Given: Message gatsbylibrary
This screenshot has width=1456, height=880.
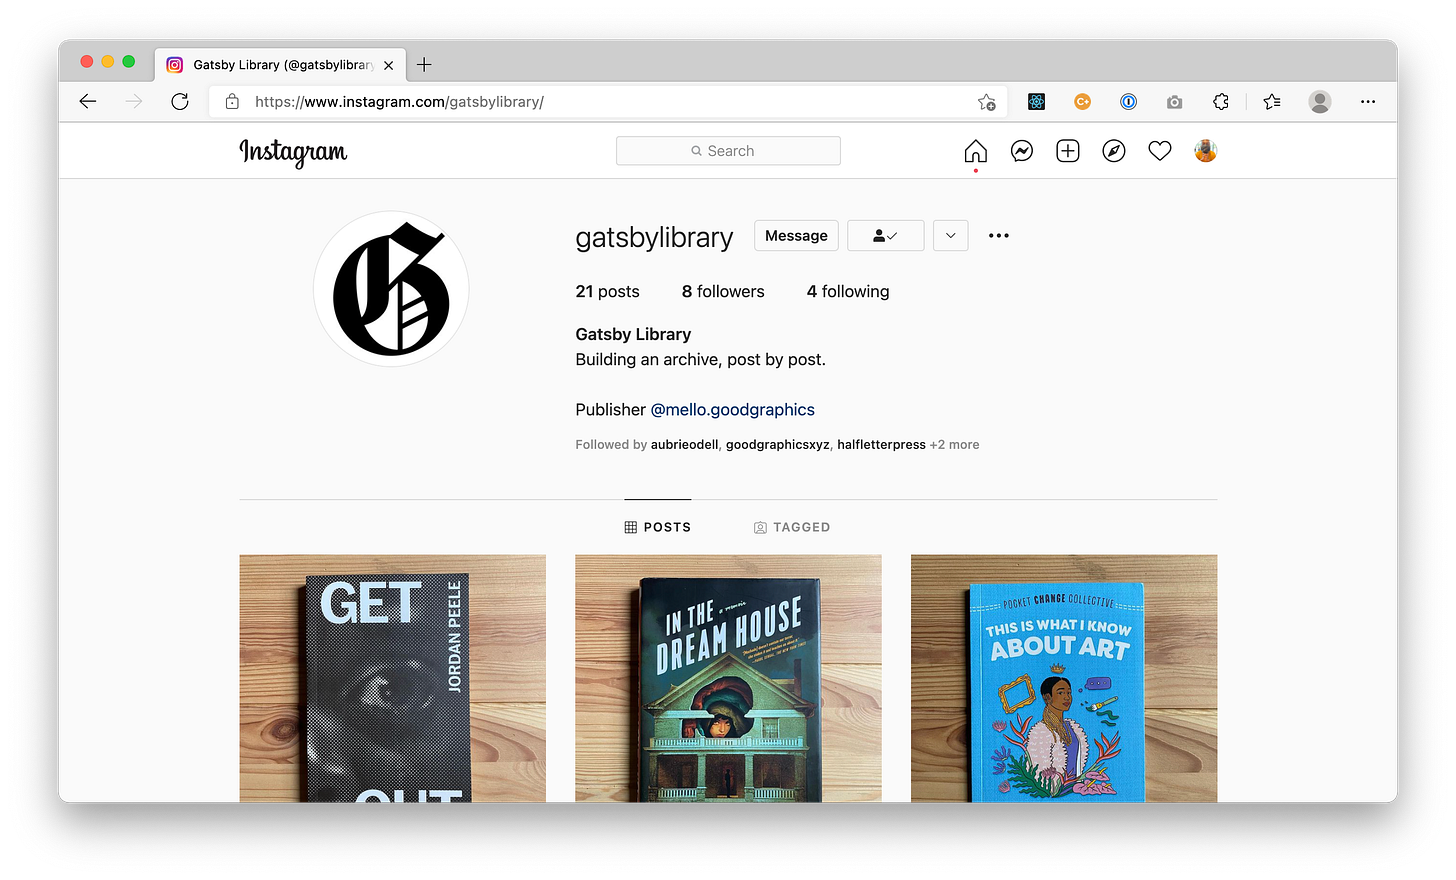Looking at the screenshot, I should pyautogui.click(x=796, y=236).
